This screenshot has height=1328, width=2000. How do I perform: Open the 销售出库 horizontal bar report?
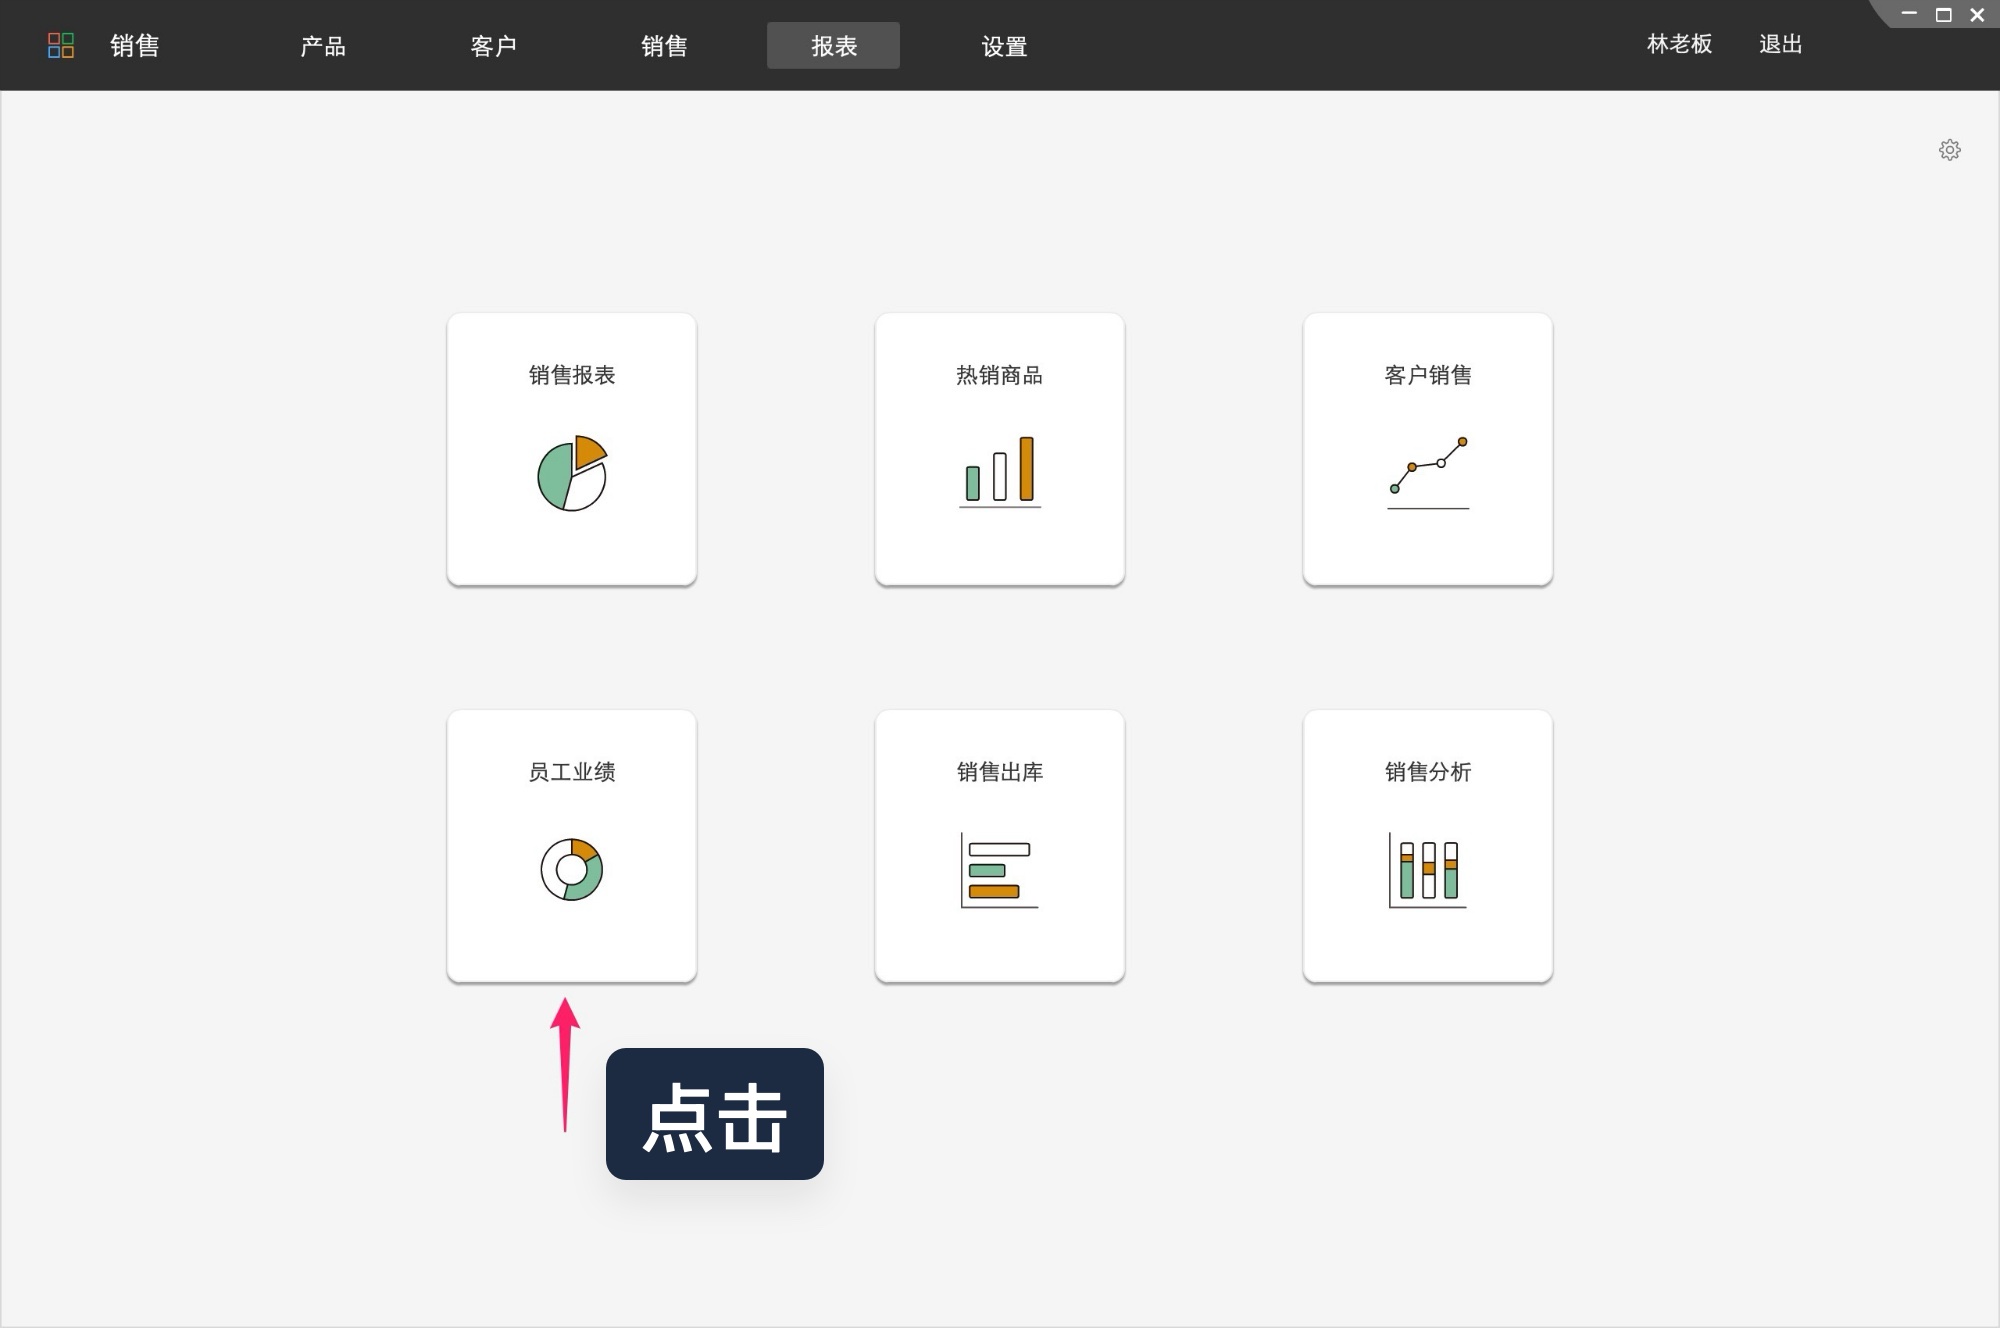[x=998, y=845]
